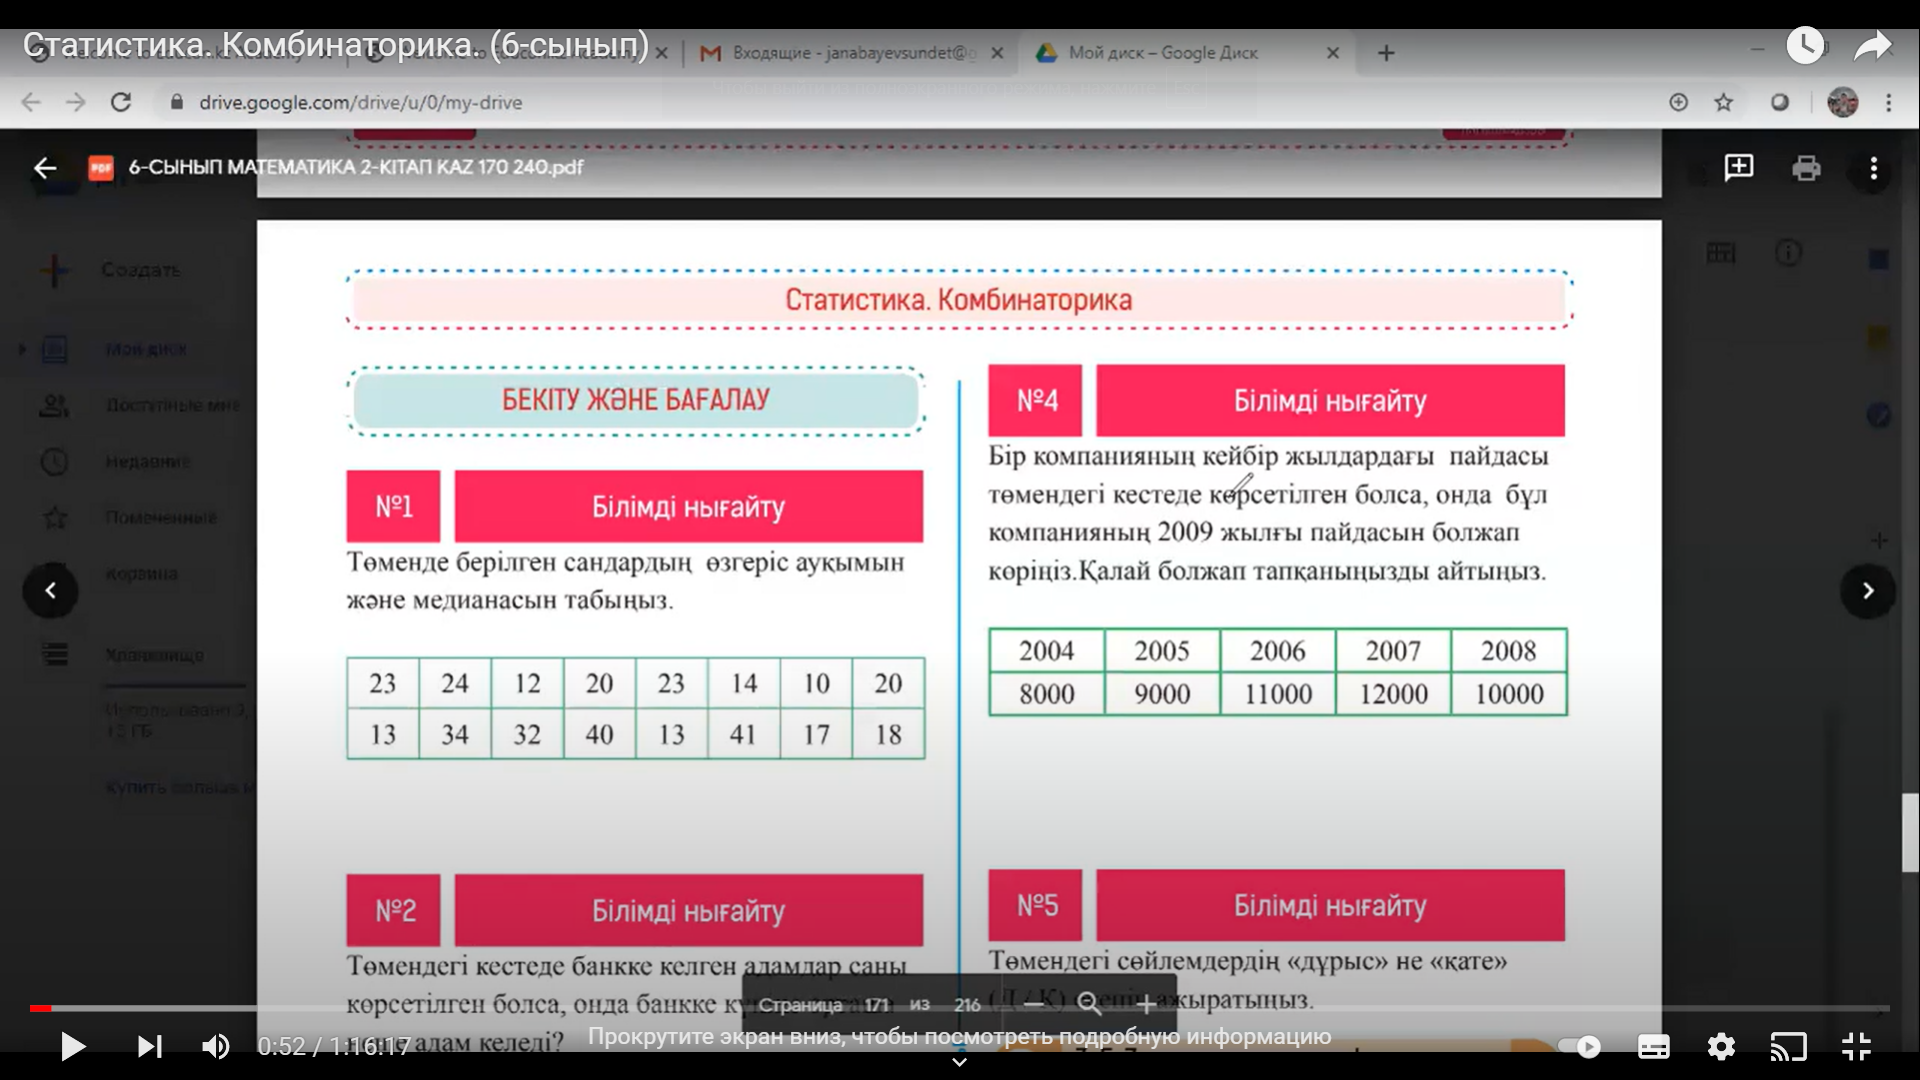
Task: Print the PDF document
Action: point(1806,168)
